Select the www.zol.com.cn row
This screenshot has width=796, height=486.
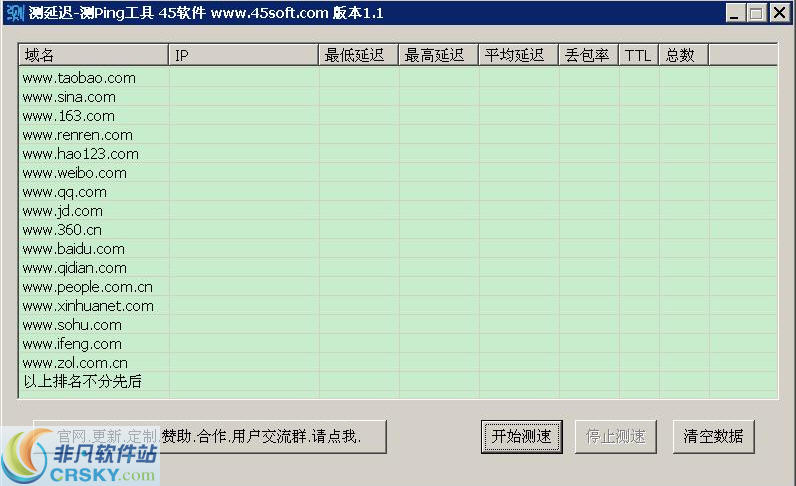click(398, 363)
